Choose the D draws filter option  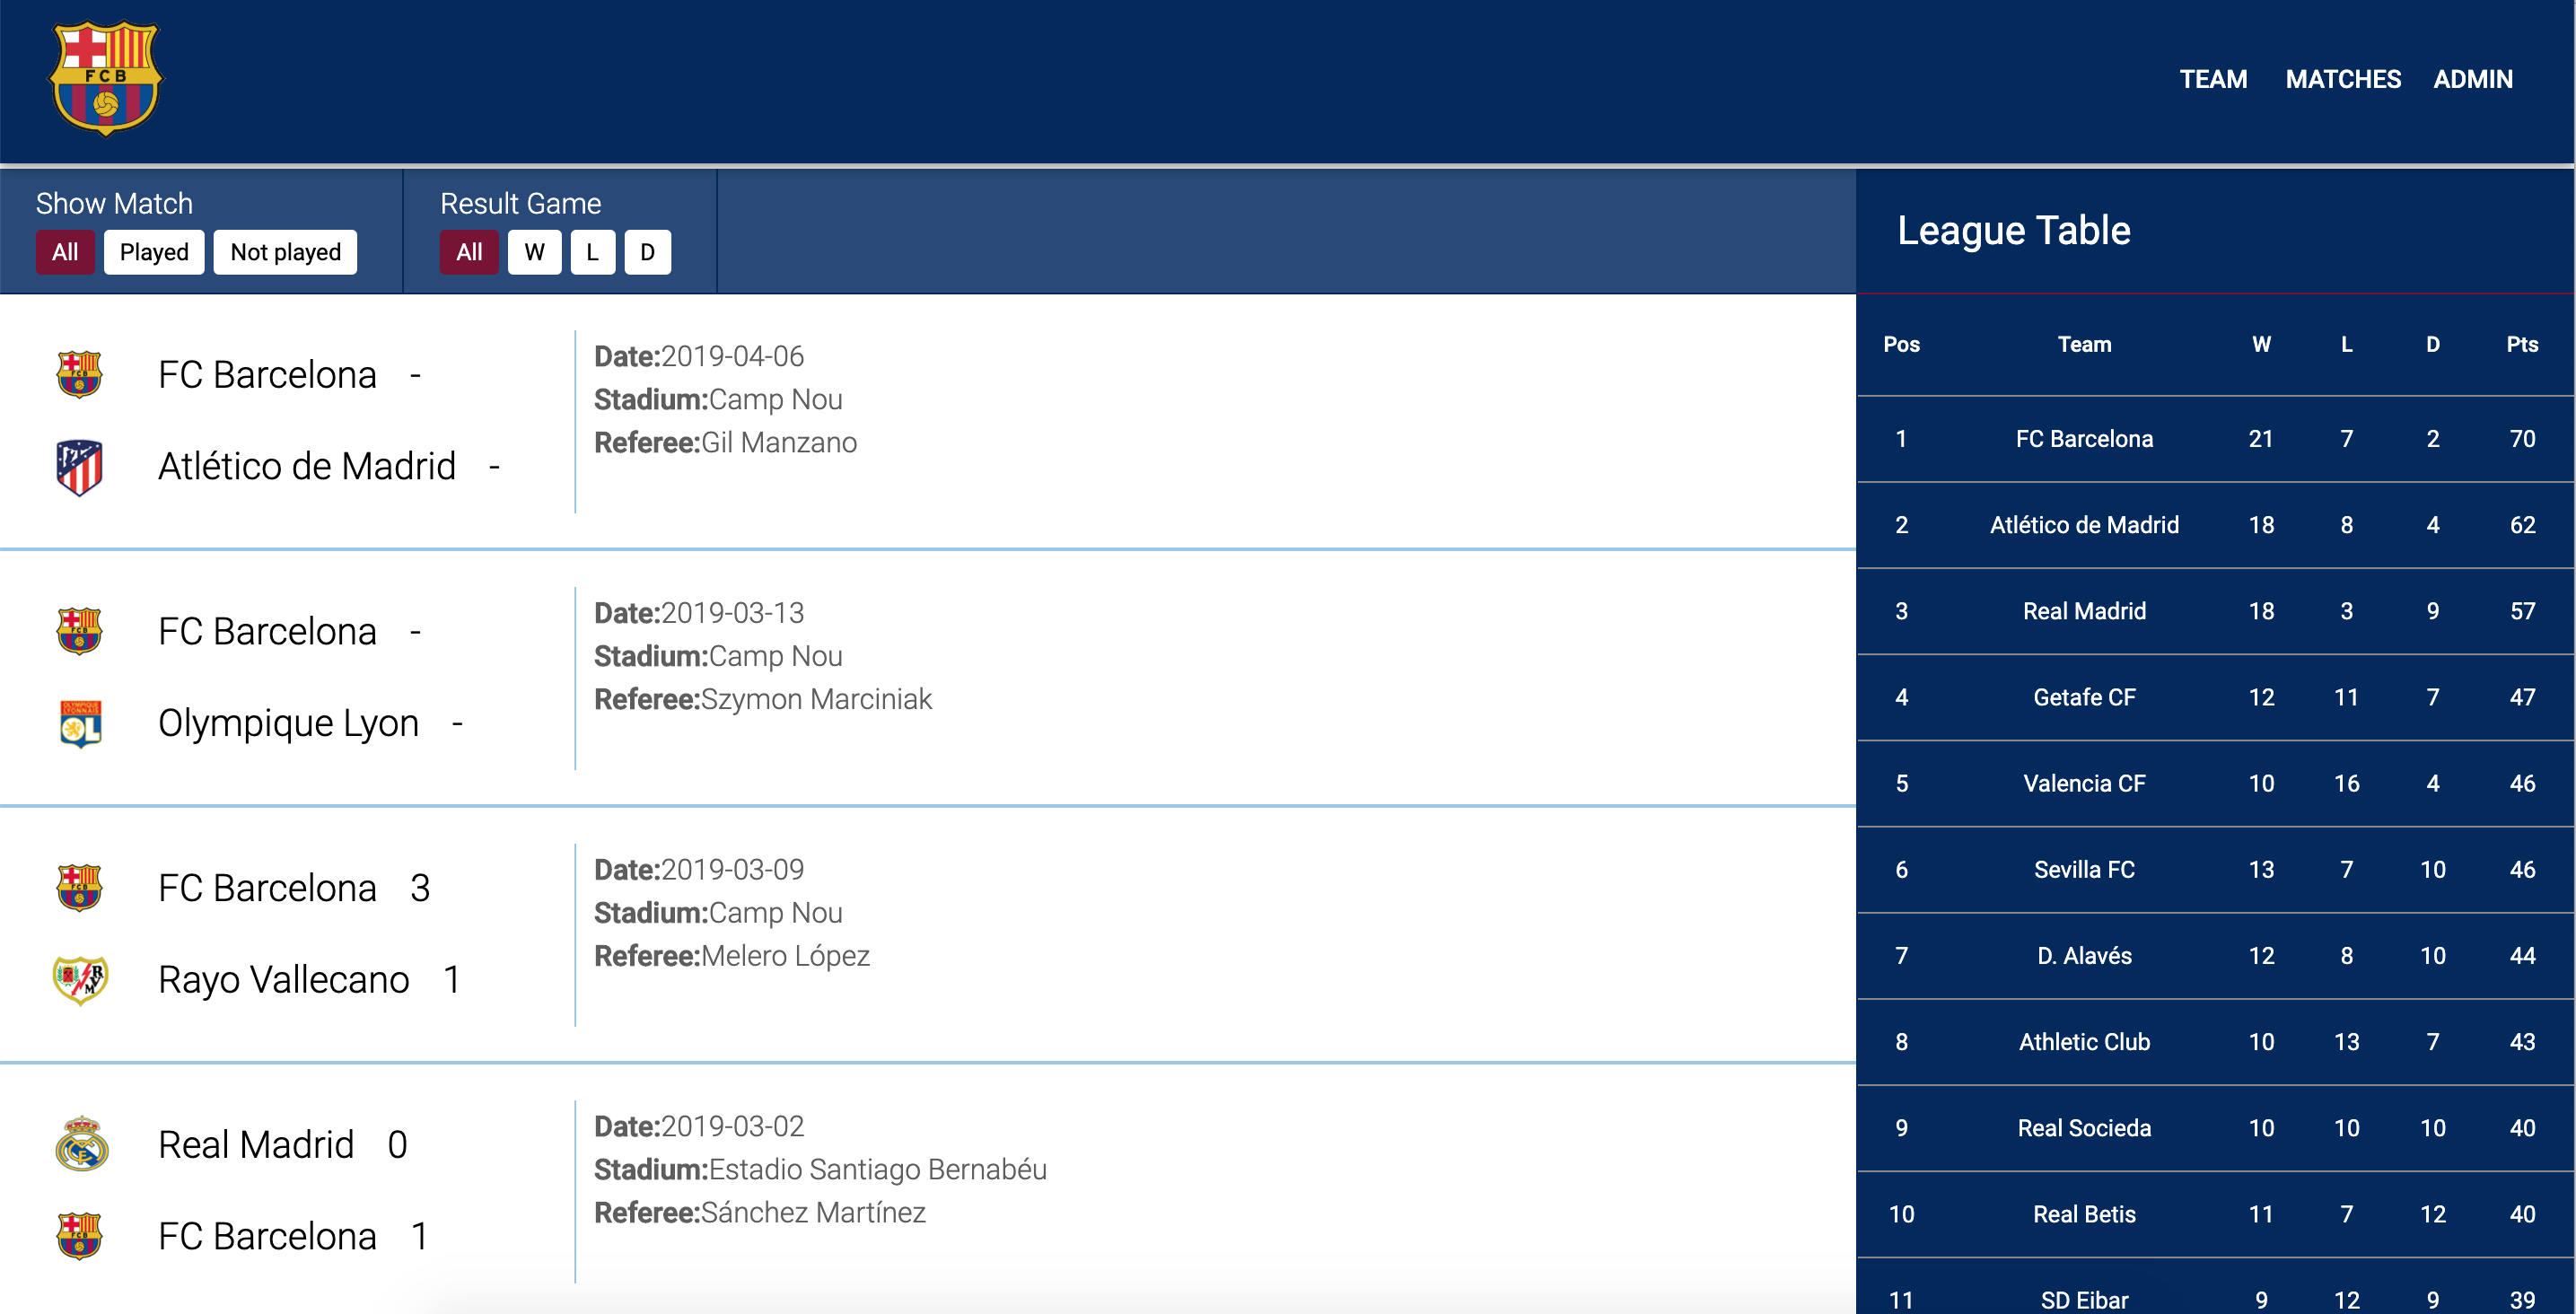coord(647,252)
